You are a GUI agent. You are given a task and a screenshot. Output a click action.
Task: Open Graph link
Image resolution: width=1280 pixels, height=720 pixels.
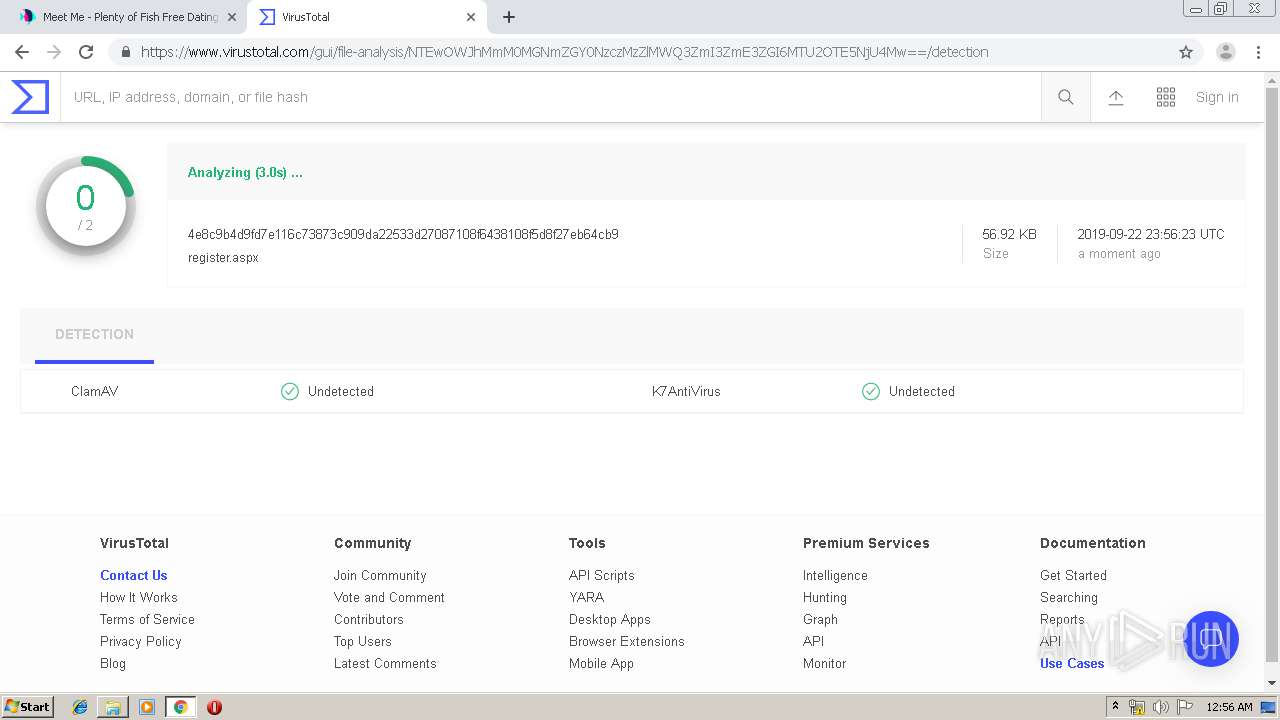click(x=820, y=619)
